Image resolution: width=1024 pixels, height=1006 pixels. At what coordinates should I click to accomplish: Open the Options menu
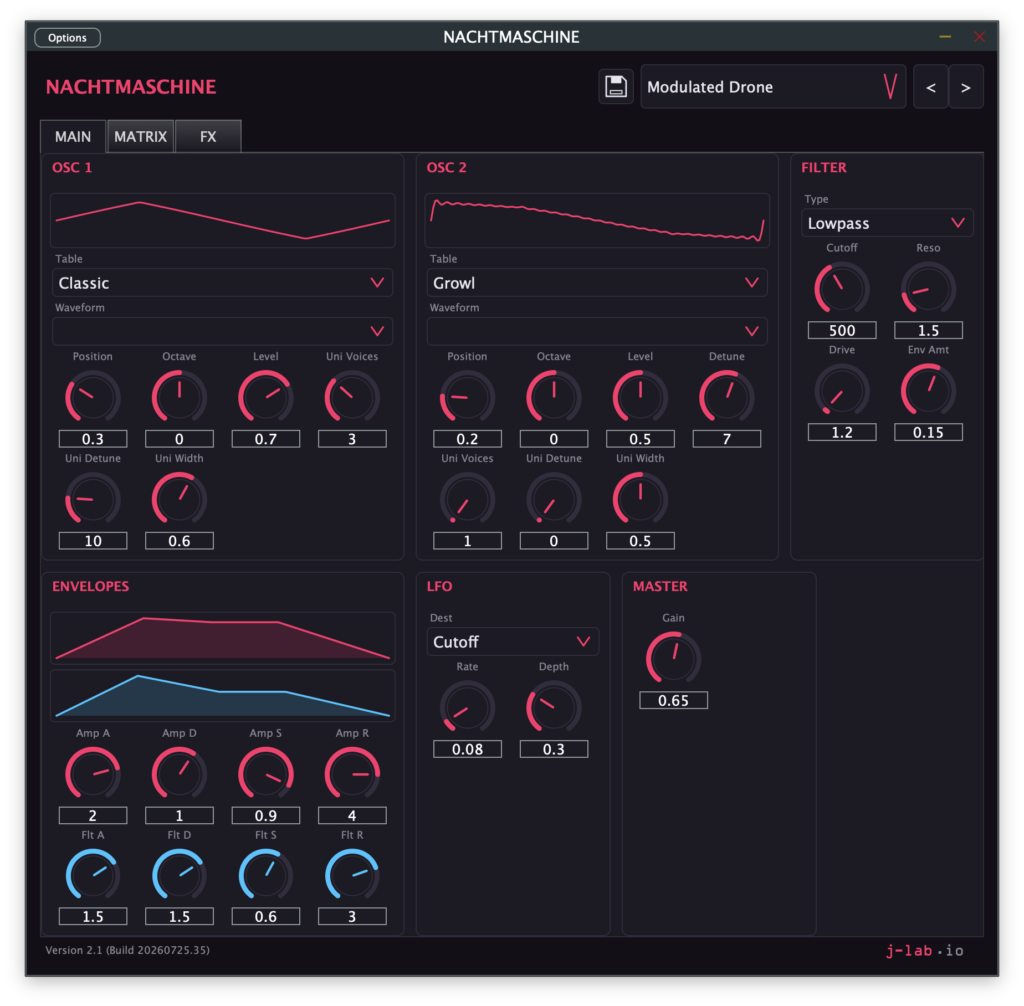click(67, 37)
